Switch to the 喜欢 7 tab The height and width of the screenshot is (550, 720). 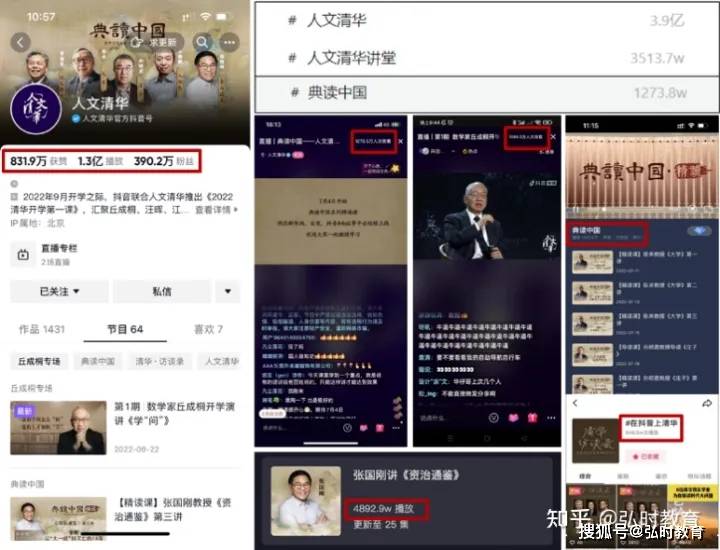click(208, 329)
